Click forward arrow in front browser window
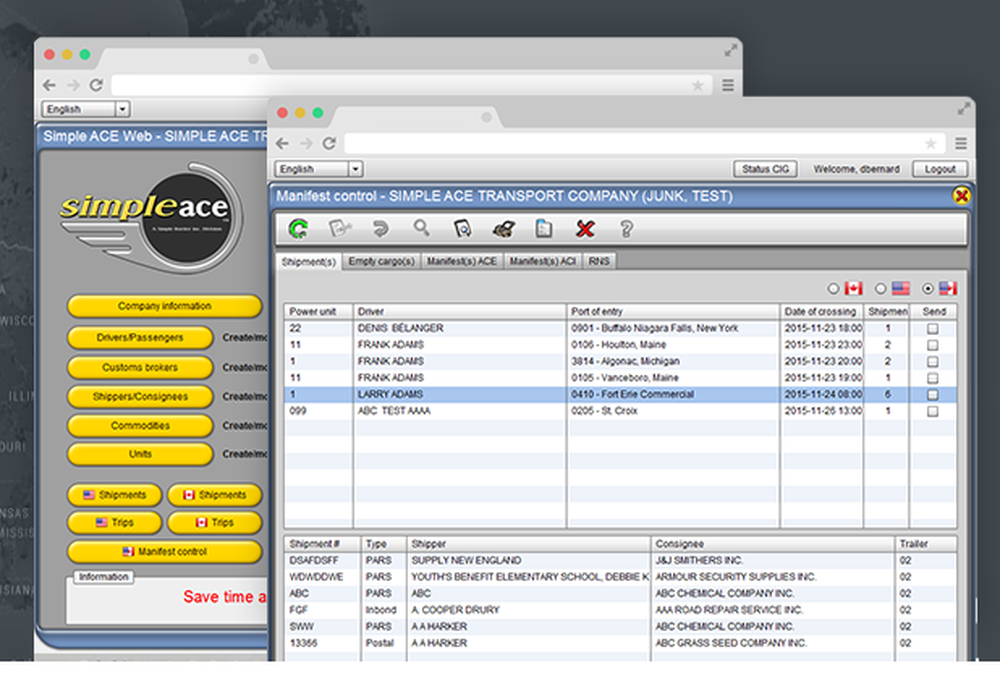The image size is (1000, 679). pyautogui.click(x=306, y=143)
